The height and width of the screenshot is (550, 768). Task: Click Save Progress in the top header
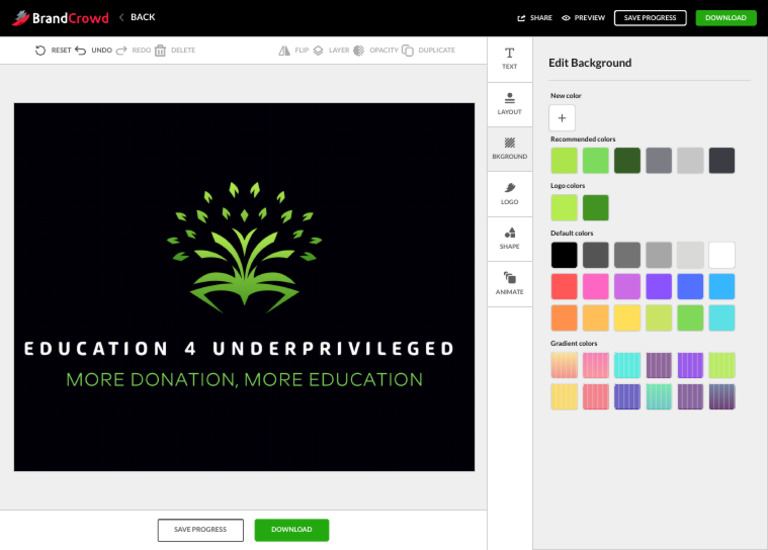coord(650,18)
